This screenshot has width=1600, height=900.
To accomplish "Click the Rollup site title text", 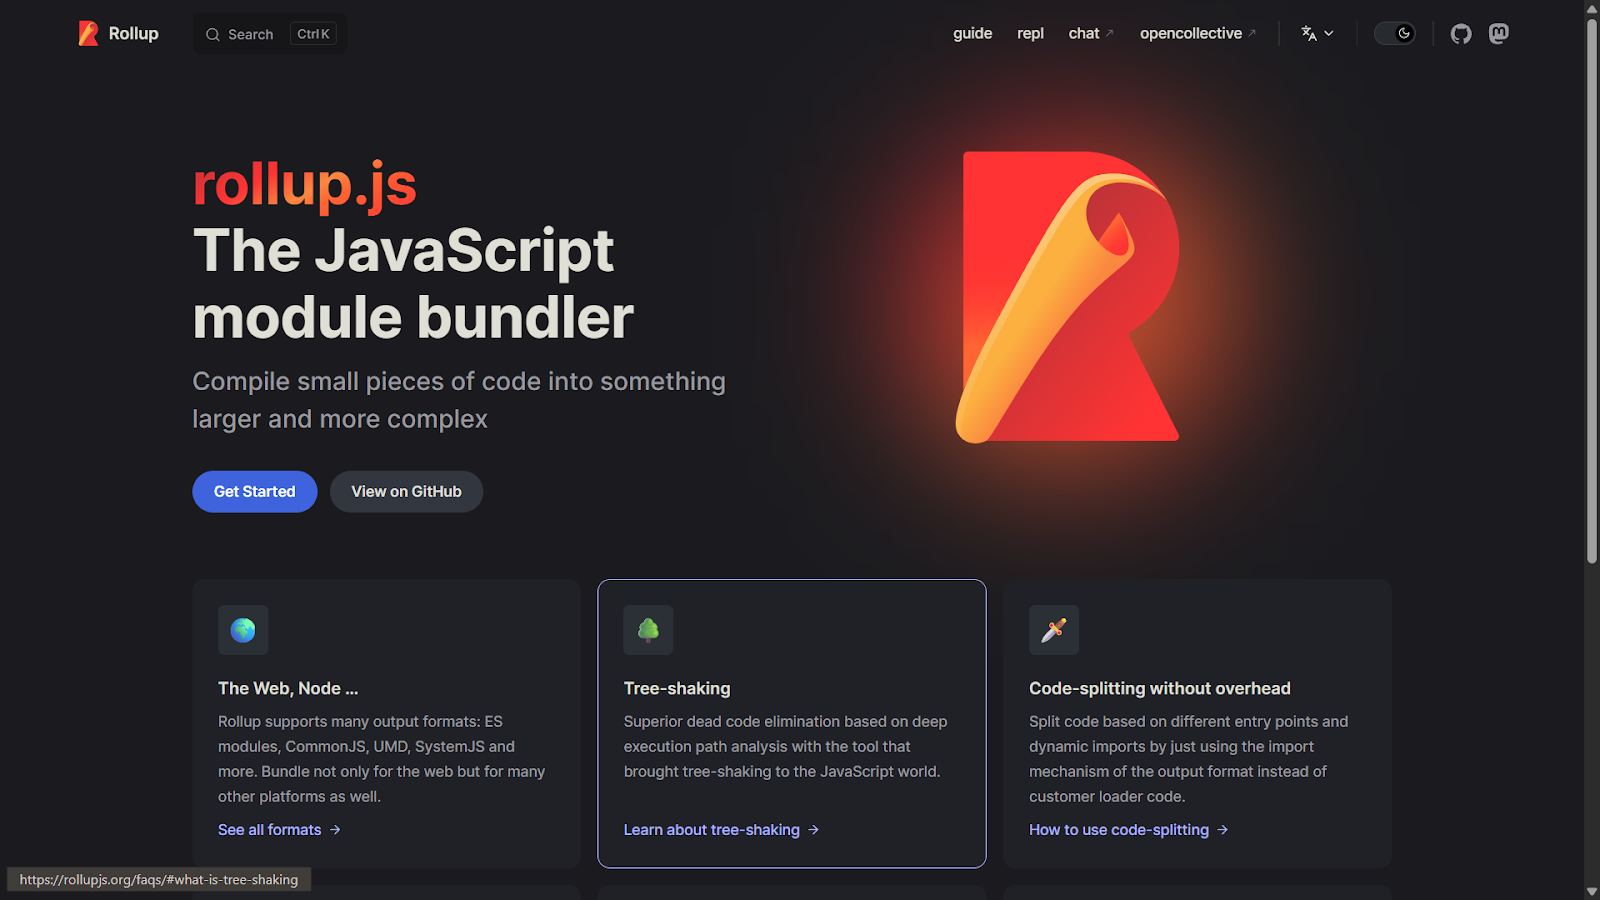I will (133, 34).
